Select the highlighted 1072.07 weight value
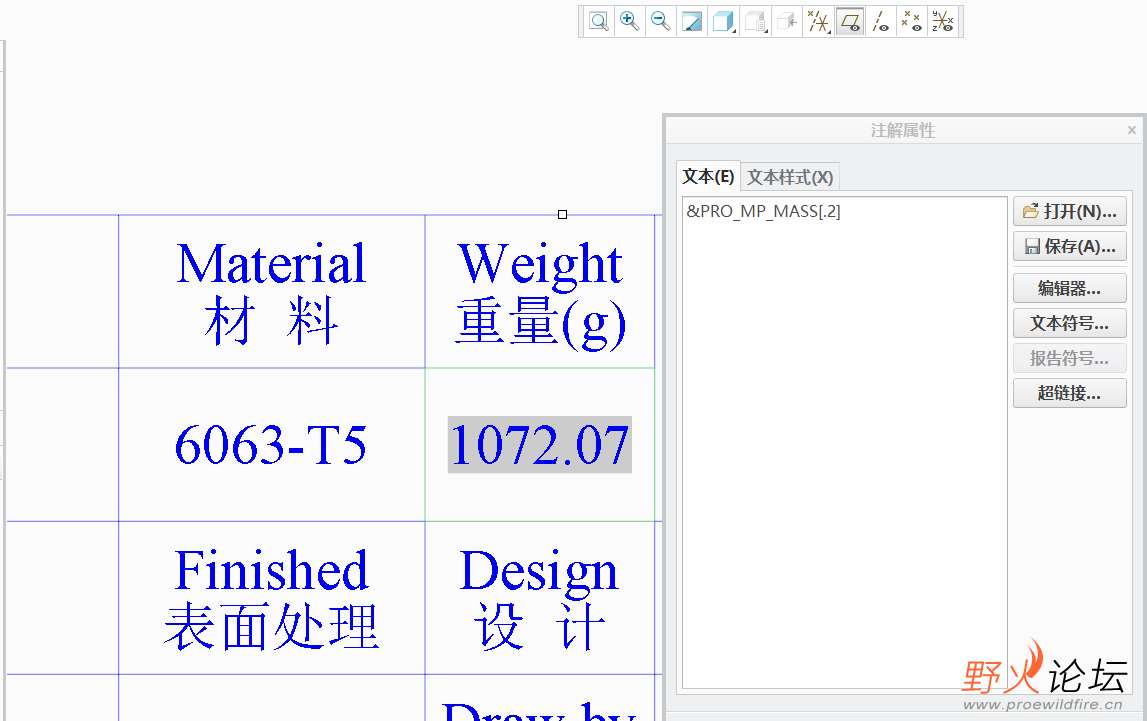Screen dimensions: 1147x721 coord(540,445)
